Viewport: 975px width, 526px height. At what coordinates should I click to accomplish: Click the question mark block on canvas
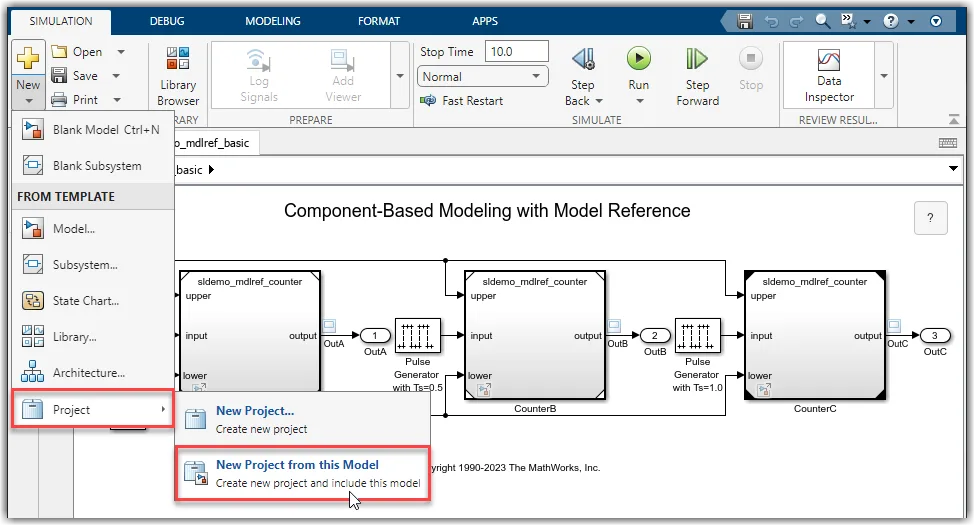pyautogui.click(x=930, y=218)
